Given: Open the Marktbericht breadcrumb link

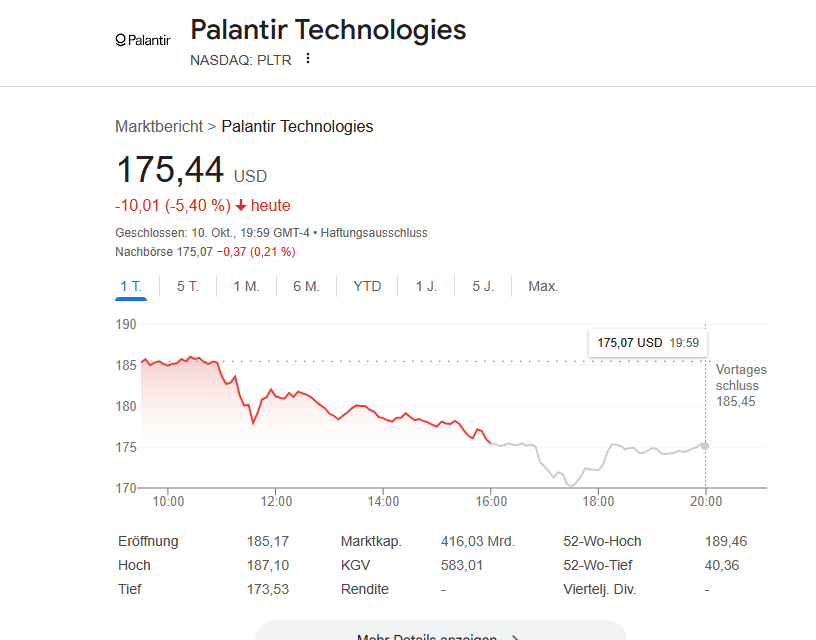Looking at the screenshot, I should (159, 126).
